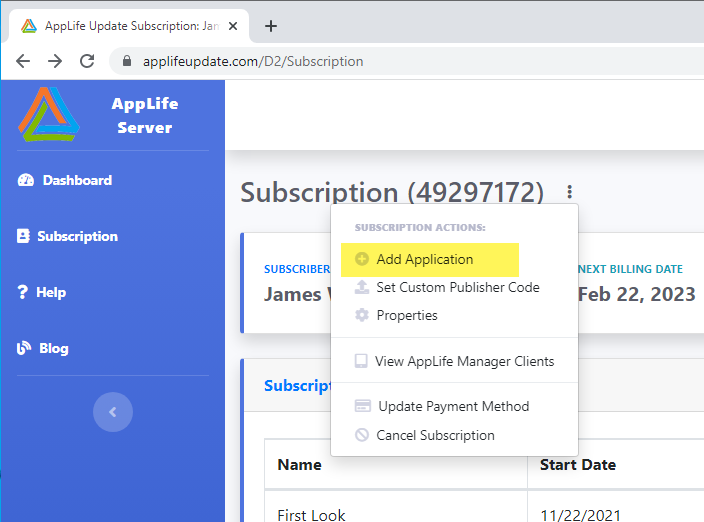The image size is (704, 522).
Task: Click the plus icon beside Add Application
Action: [362, 259]
